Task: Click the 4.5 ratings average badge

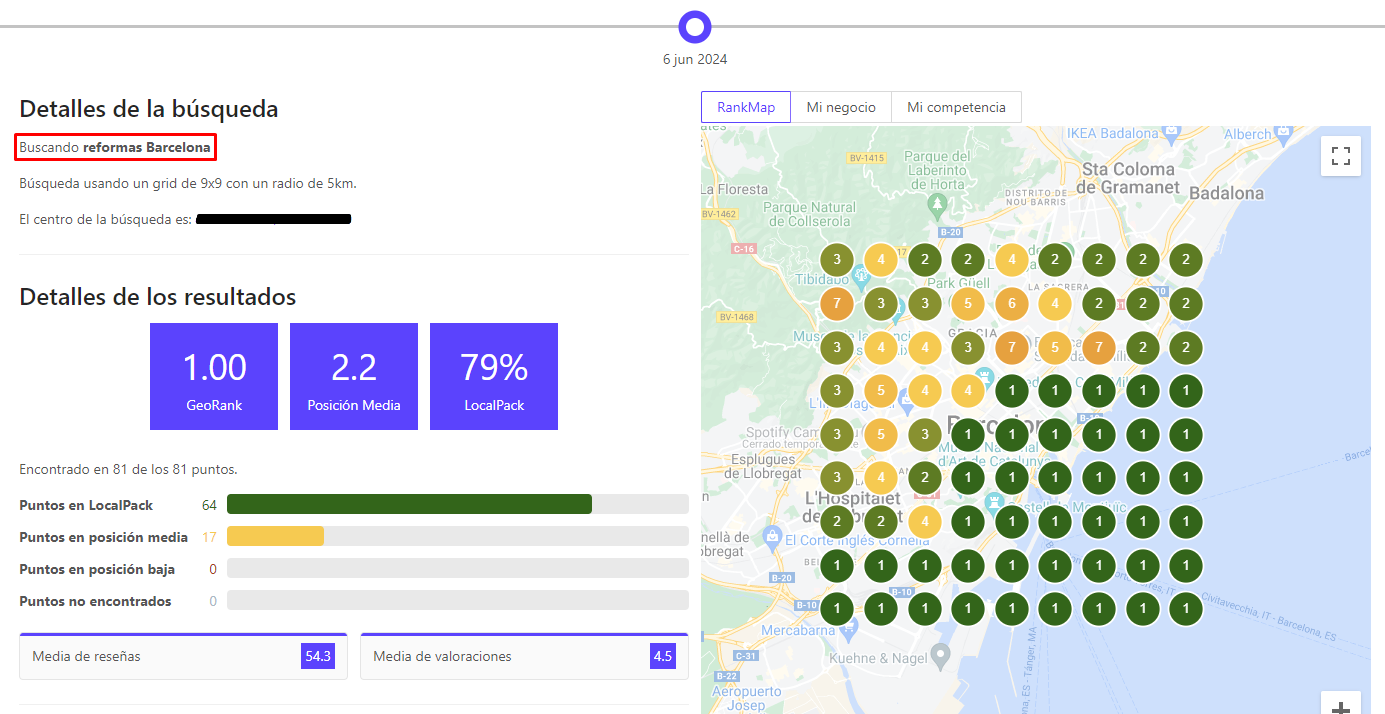Action: [662, 656]
